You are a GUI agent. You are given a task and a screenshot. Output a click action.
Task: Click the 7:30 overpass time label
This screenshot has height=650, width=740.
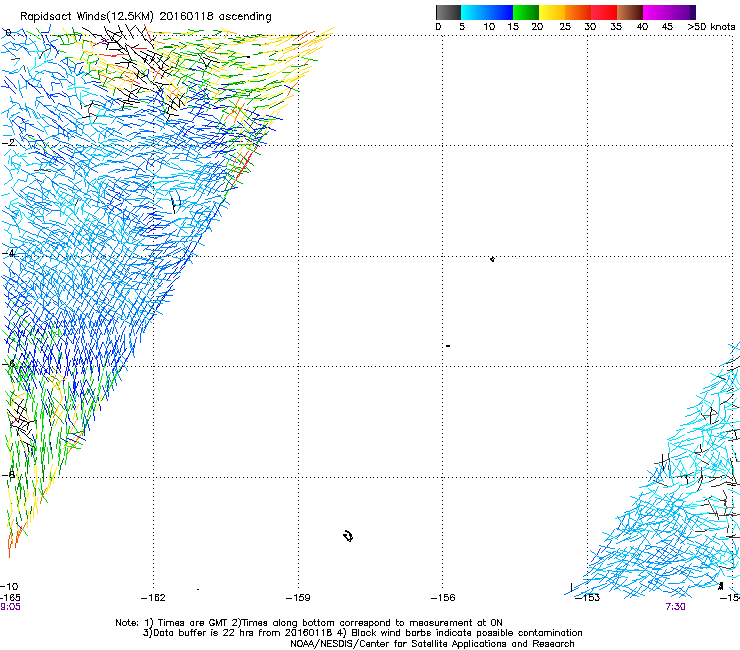tap(675, 607)
